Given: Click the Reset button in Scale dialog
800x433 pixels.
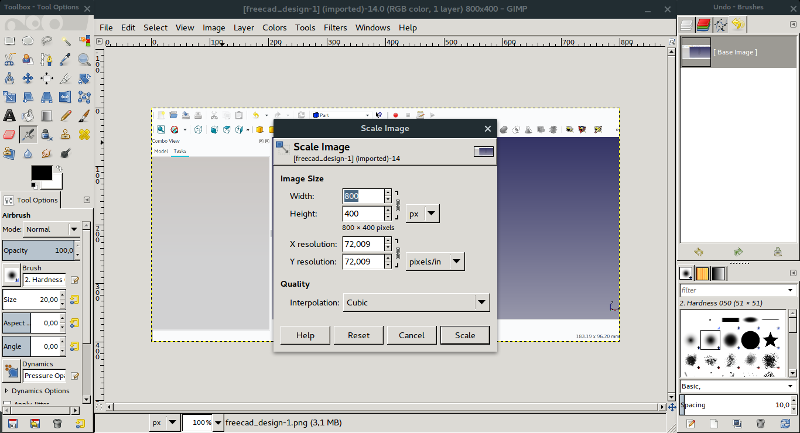Looking at the screenshot, I should point(358,335).
